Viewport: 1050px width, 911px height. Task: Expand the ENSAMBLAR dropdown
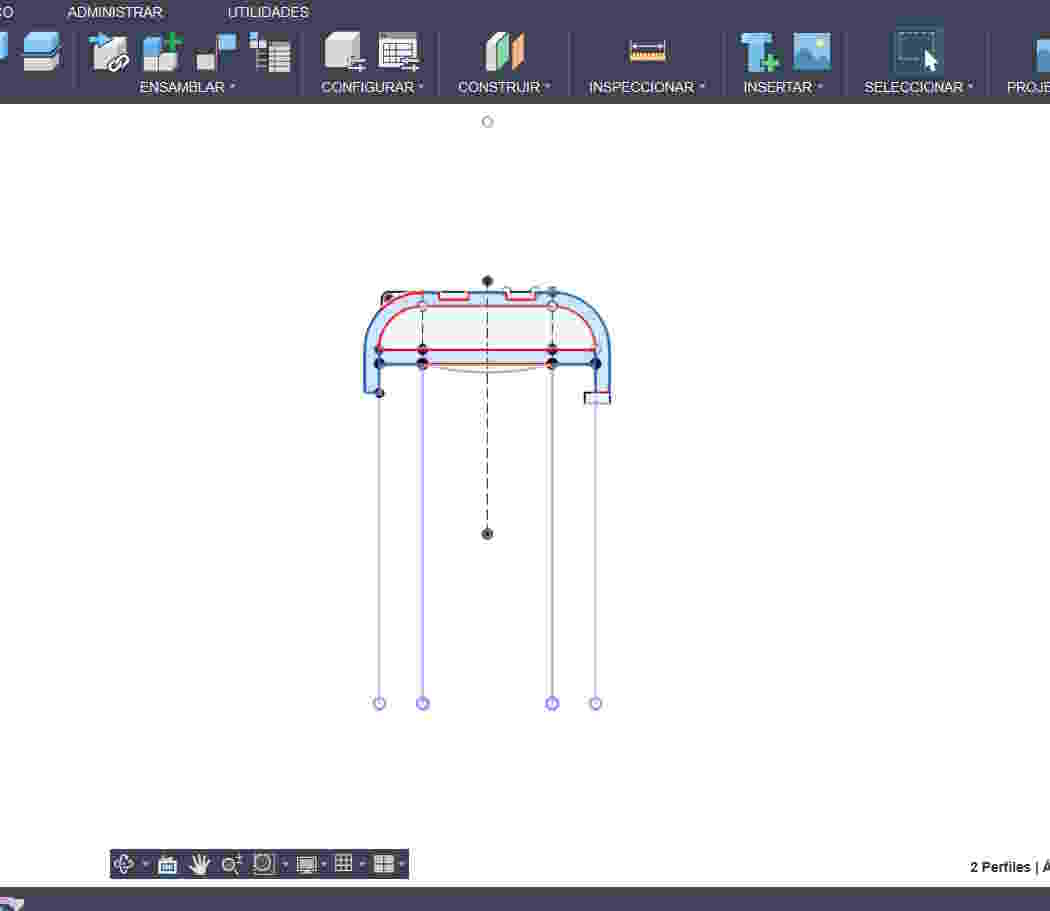click(187, 87)
